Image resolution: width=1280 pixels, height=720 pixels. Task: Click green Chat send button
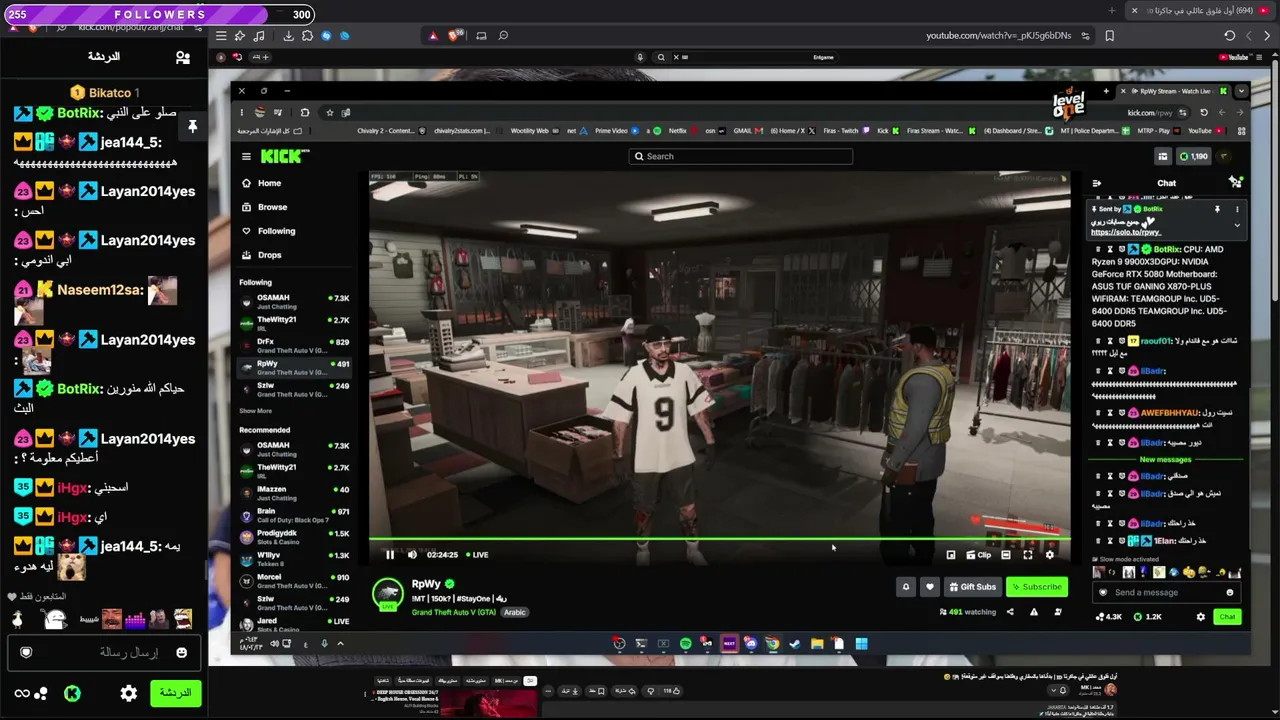pos(1227,617)
